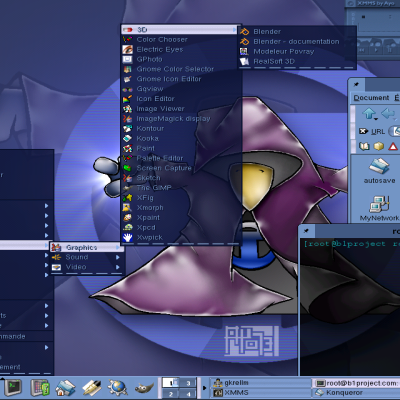Launch Palette Editor from Graphics menu

point(180,158)
